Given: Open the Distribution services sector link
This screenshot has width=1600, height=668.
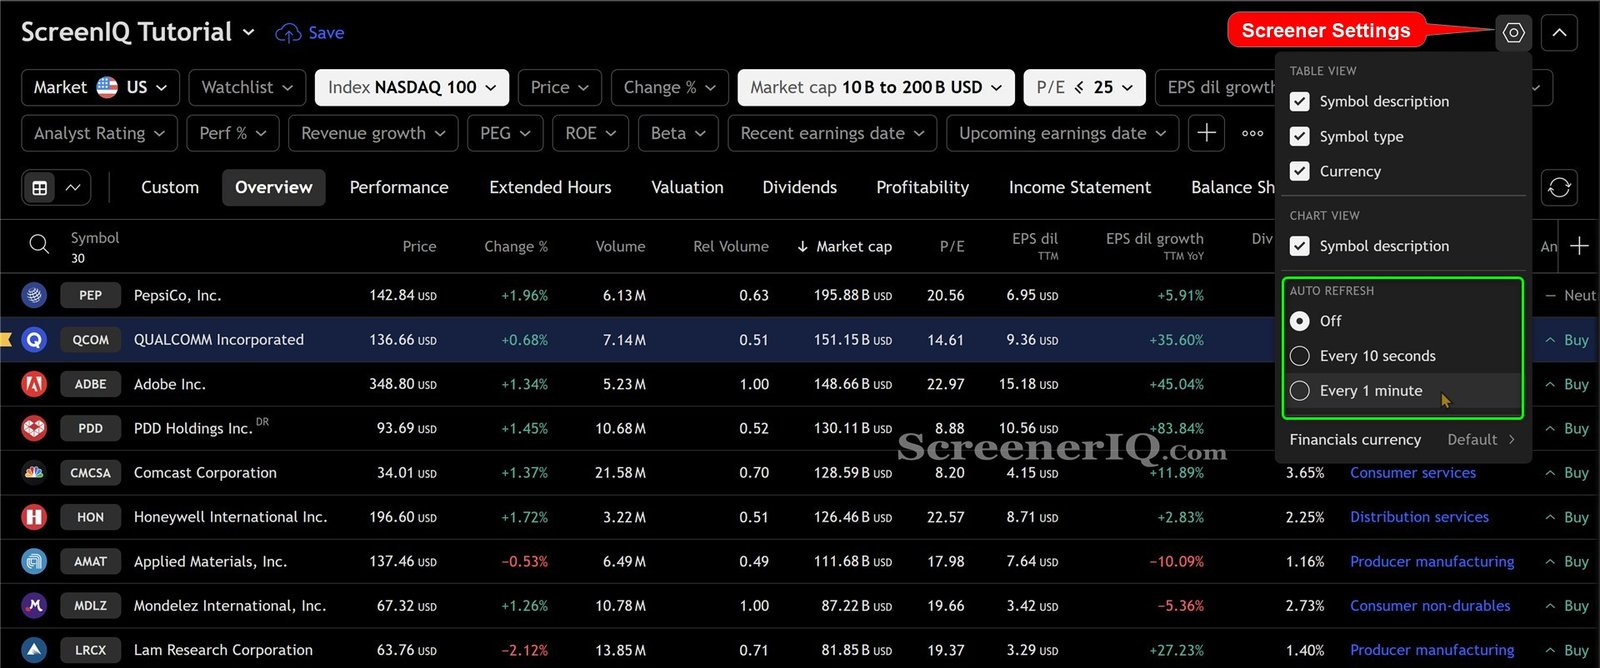Looking at the screenshot, I should (1419, 517).
